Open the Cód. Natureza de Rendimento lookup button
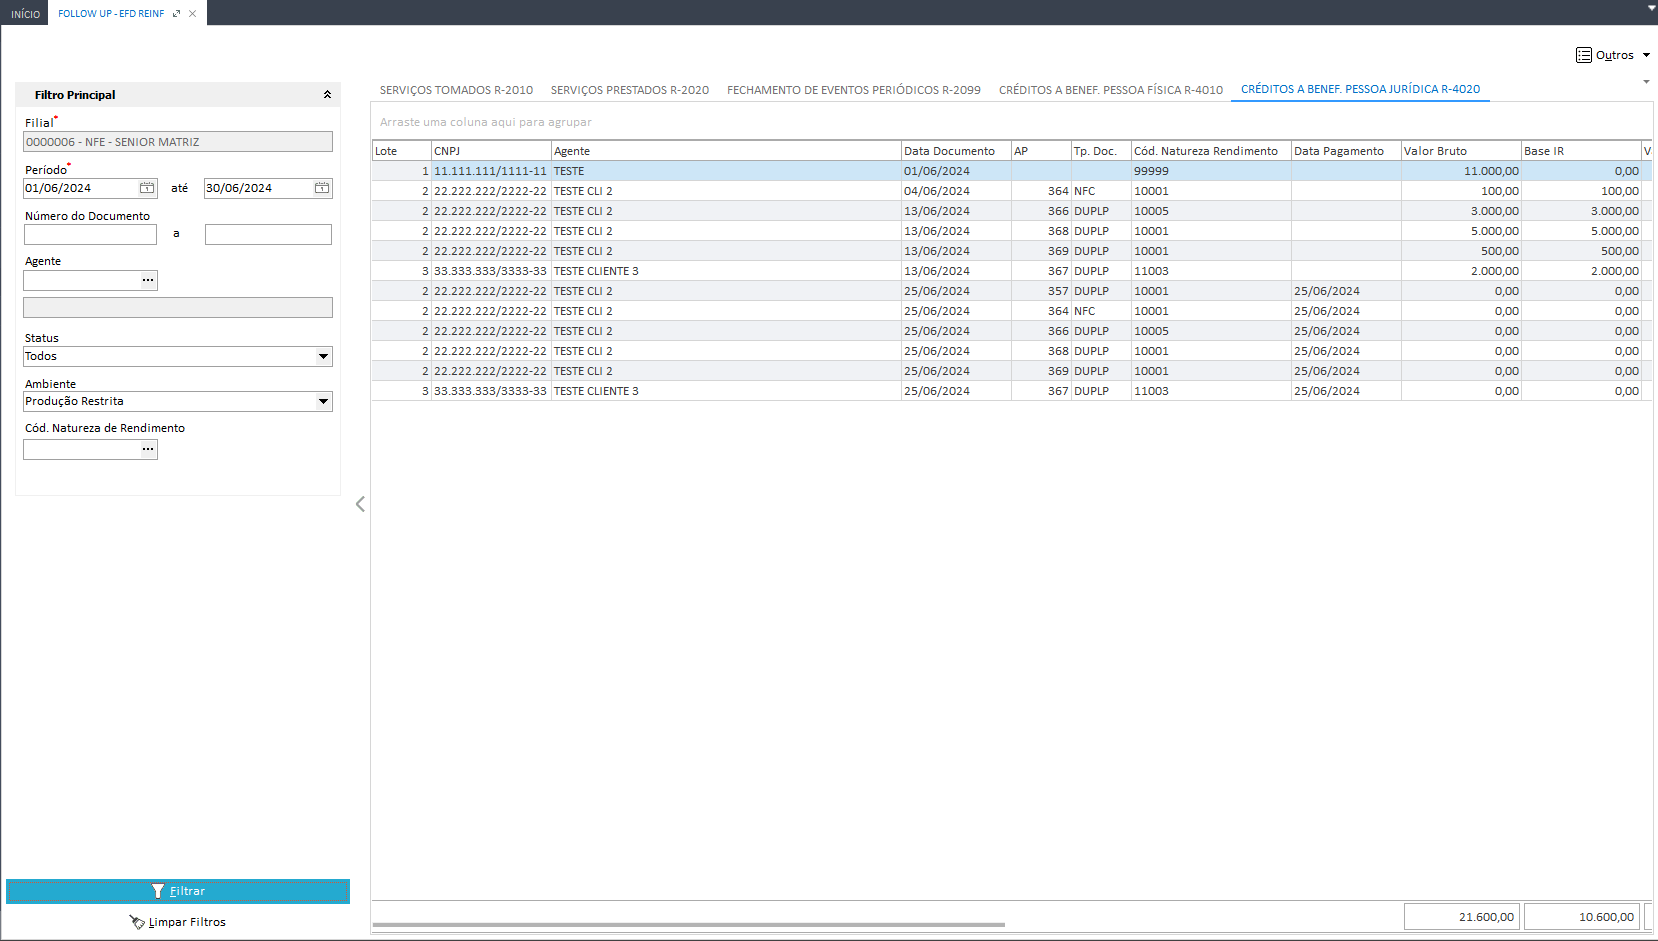The width and height of the screenshot is (1658, 941). click(x=148, y=449)
